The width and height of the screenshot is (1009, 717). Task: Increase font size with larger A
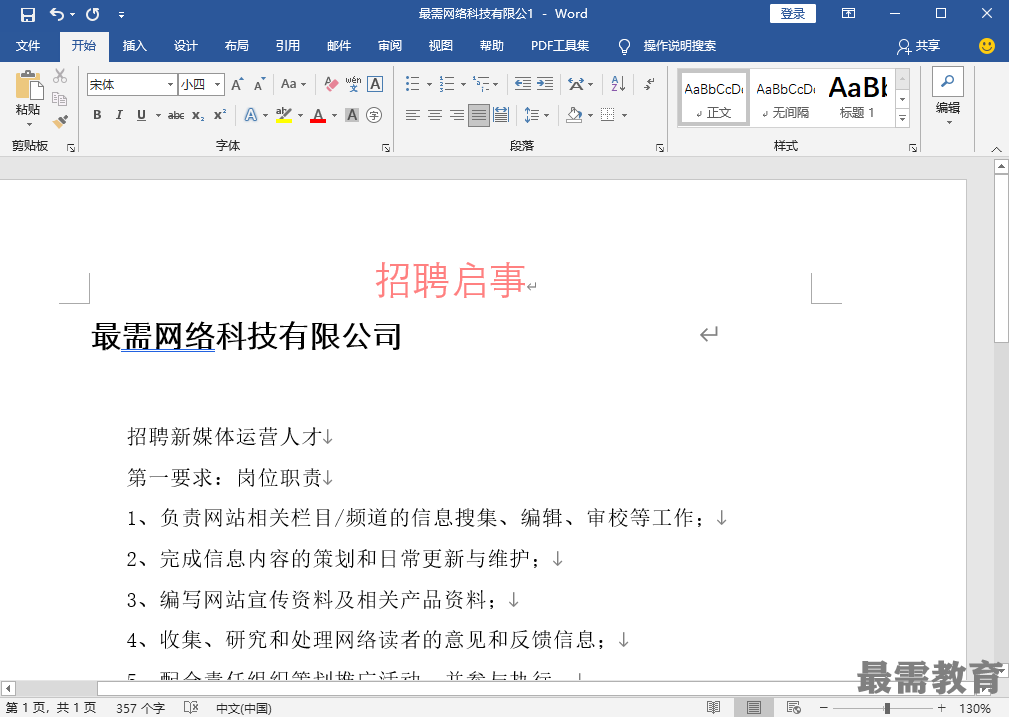pos(237,84)
